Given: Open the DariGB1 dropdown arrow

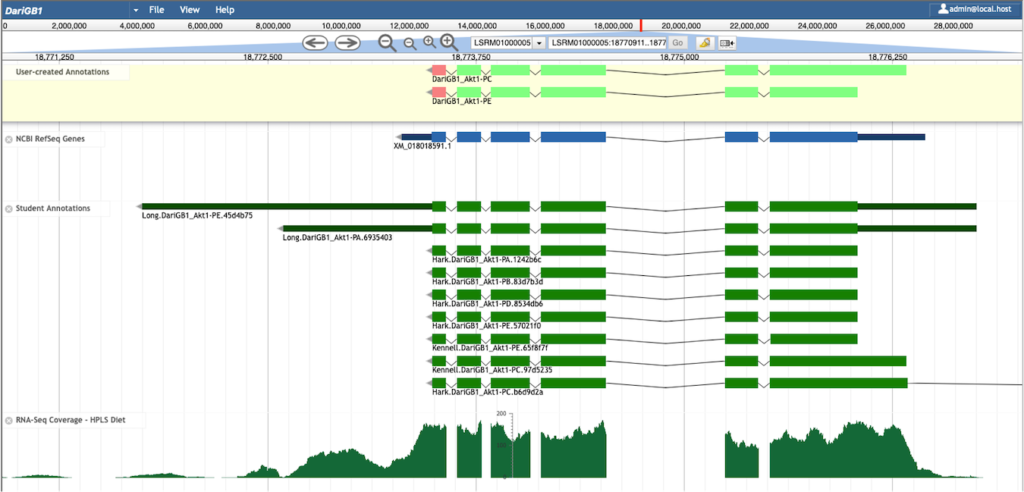Looking at the screenshot, I should [135, 9].
